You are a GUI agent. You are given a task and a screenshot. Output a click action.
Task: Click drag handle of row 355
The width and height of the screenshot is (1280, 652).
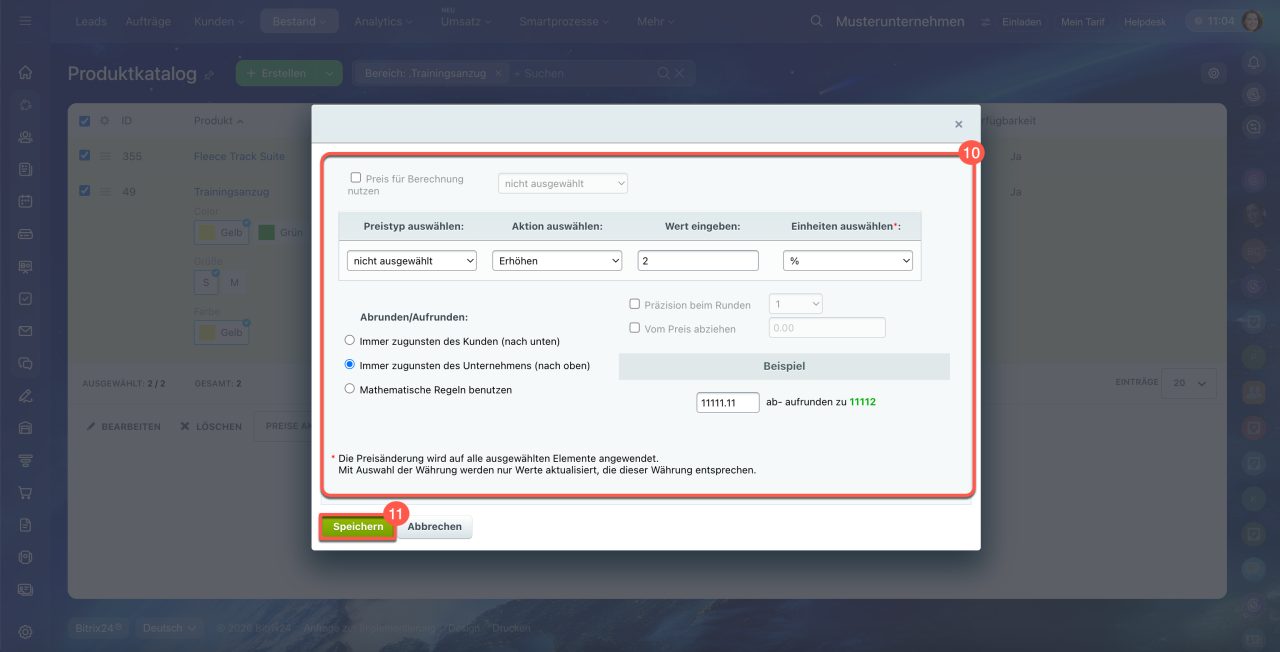pyautogui.click(x=104, y=156)
